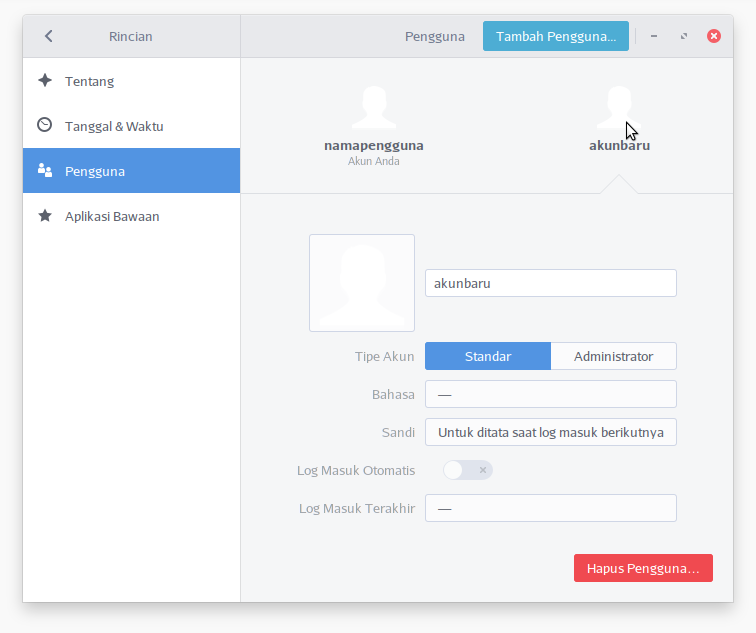Click the Tentang sparkle icon
The image size is (756, 633).
tap(45, 81)
